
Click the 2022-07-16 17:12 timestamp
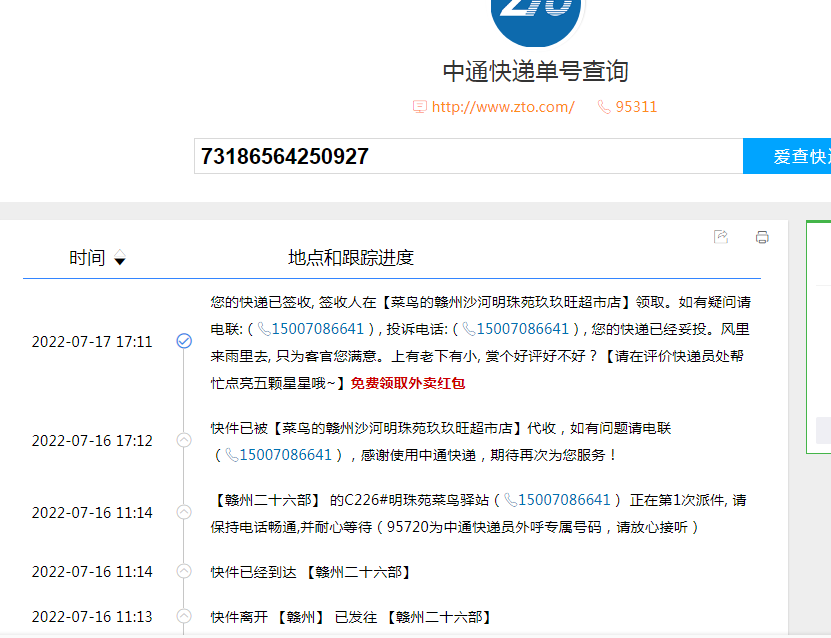pos(92,441)
